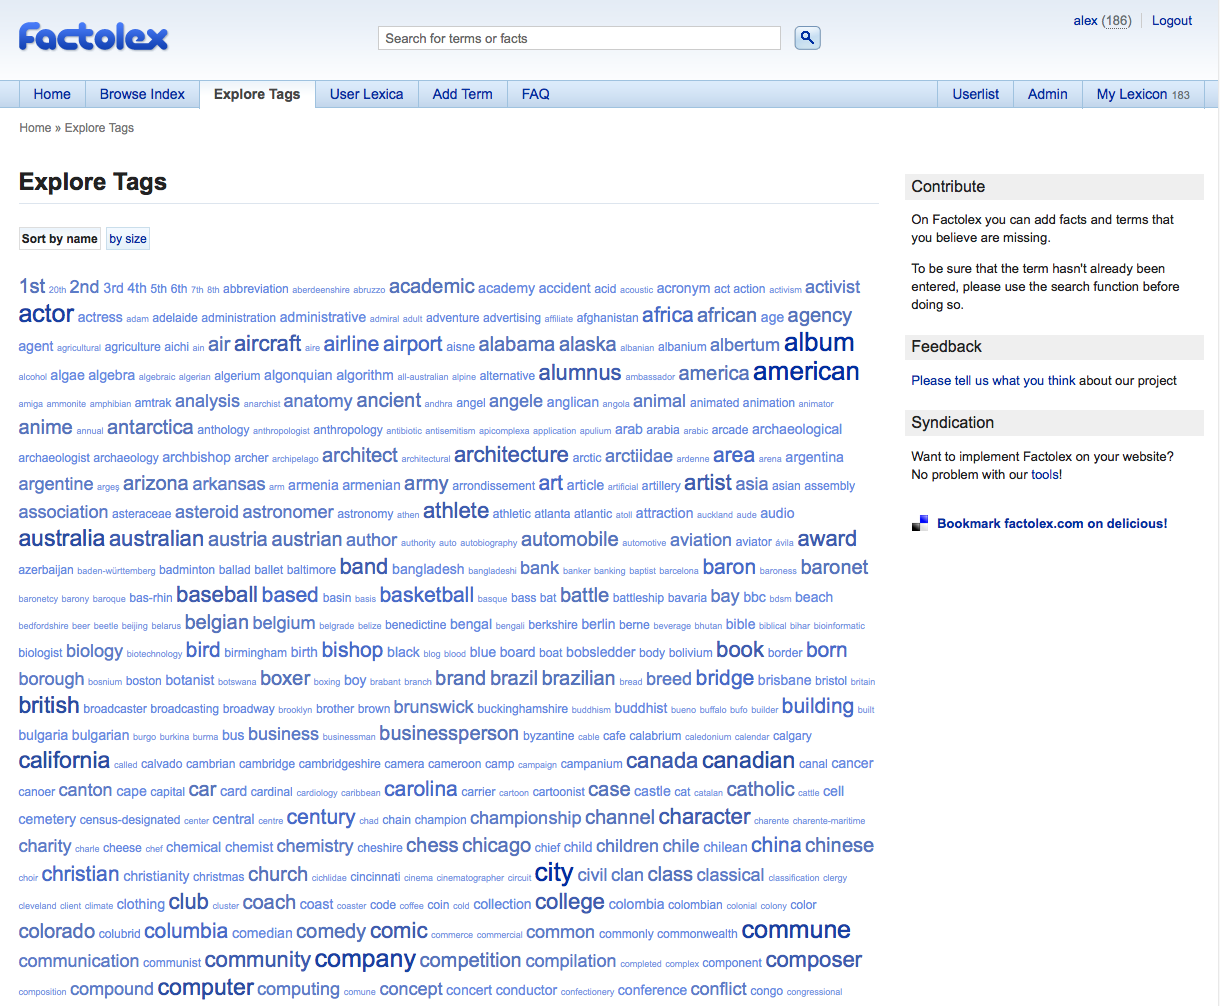The width and height of the screenshot is (1220, 1006).
Task: Click the delicious bookmark icon
Action: coord(920,523)
